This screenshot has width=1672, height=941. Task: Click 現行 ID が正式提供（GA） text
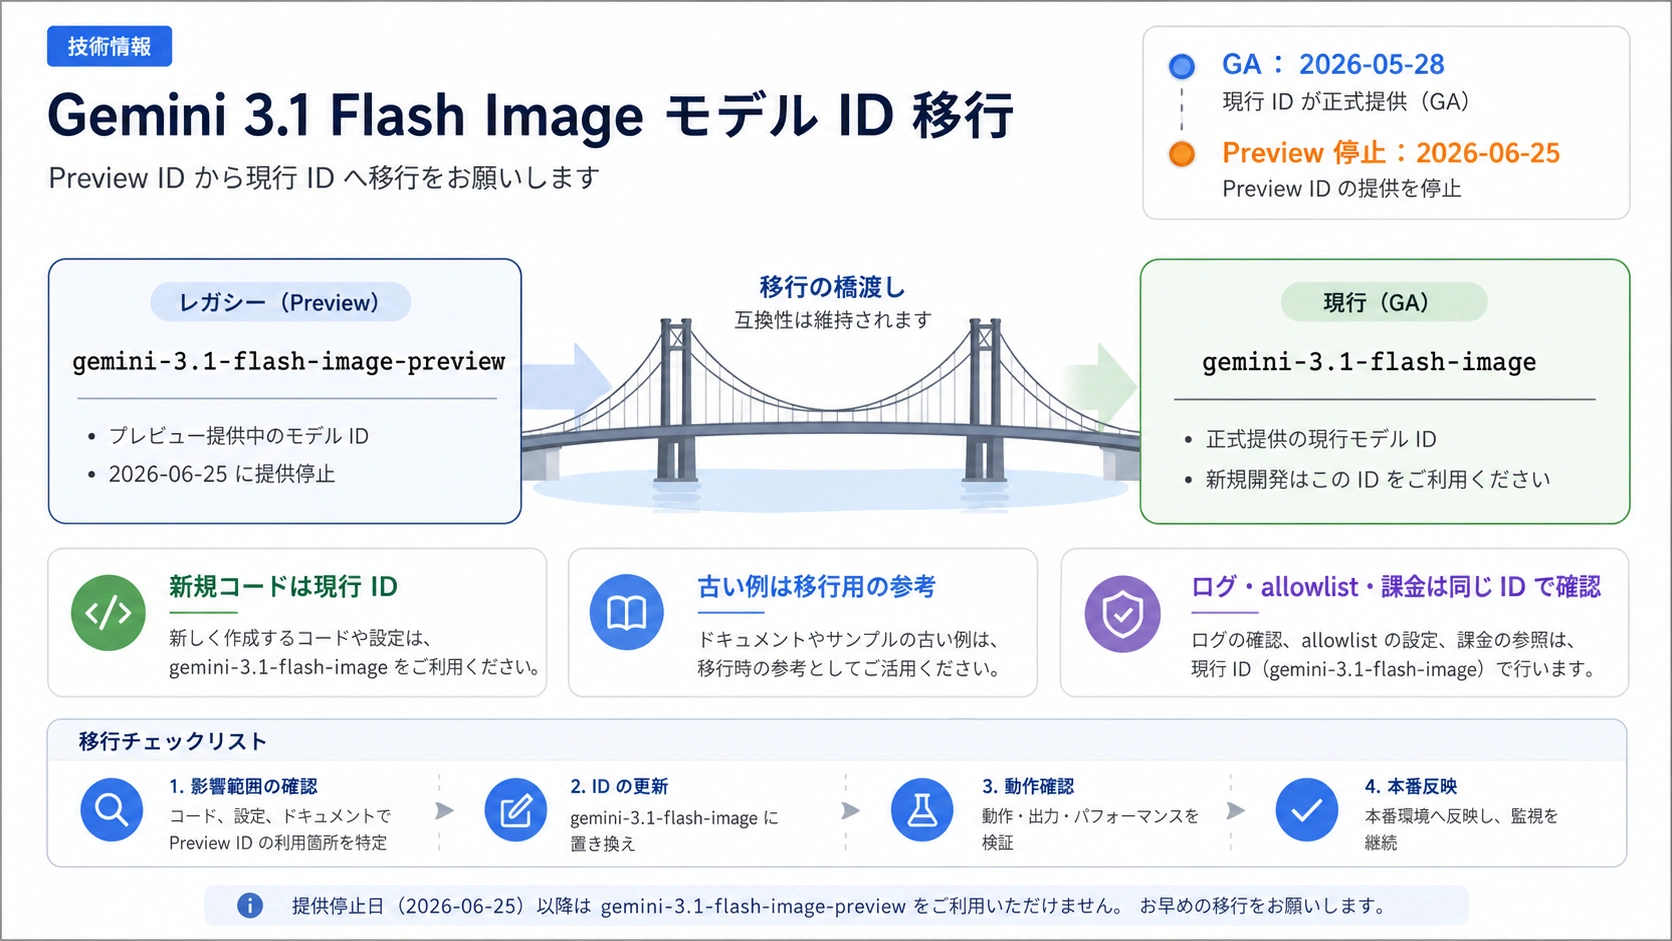1346,101
